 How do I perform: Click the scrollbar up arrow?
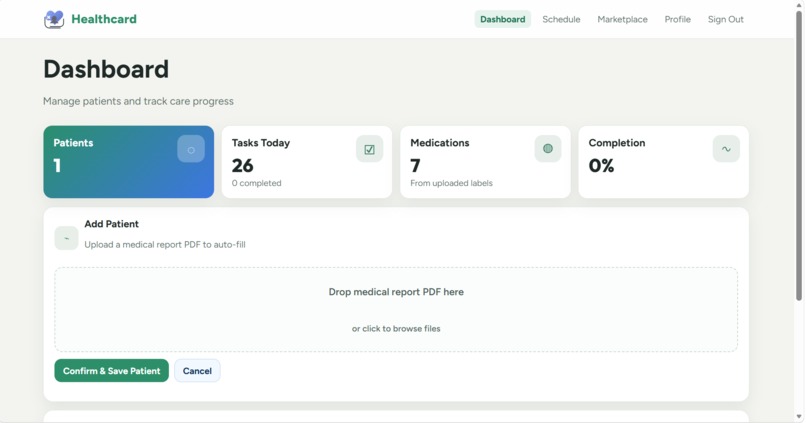(x=799, y=4)
